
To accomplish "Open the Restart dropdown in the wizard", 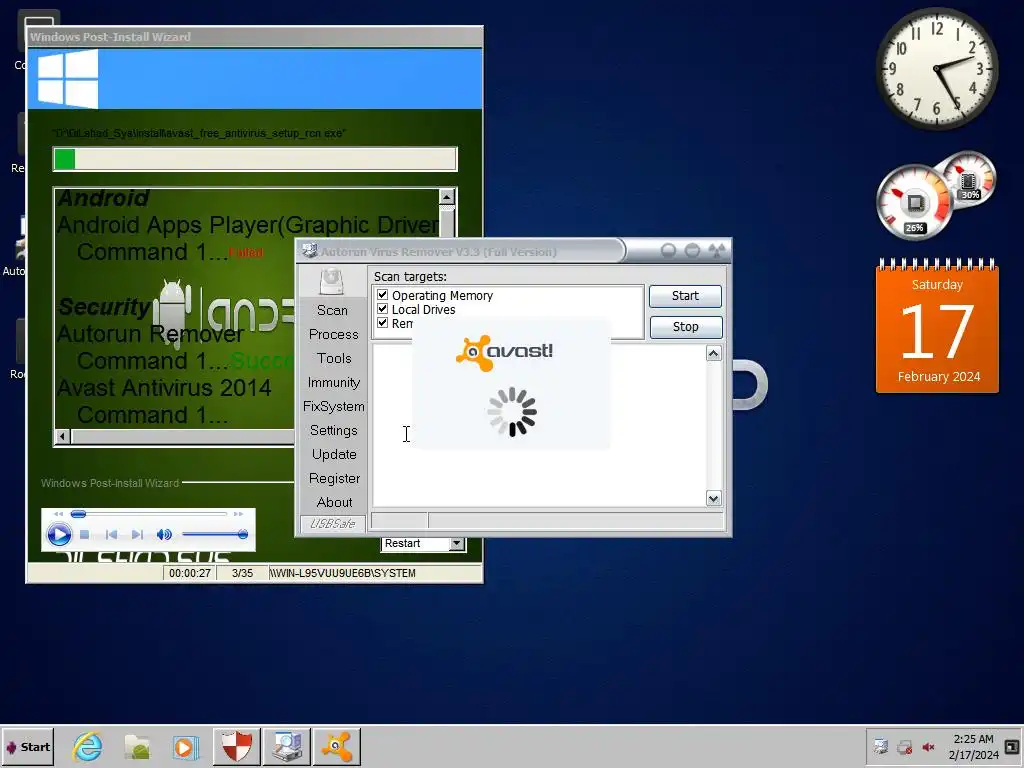I will tap(456, 543).
